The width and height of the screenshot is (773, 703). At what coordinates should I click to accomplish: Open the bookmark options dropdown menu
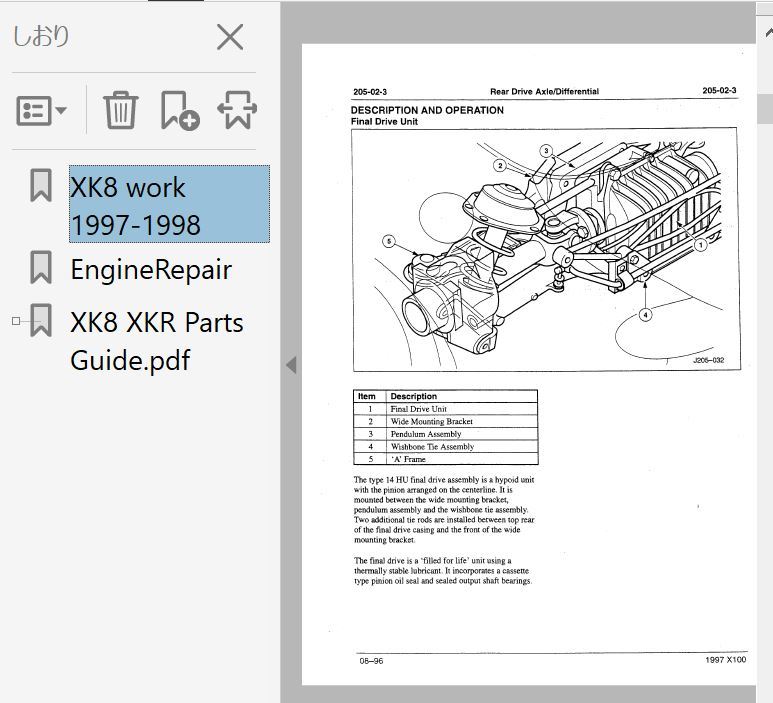click(x=41, y=110)
